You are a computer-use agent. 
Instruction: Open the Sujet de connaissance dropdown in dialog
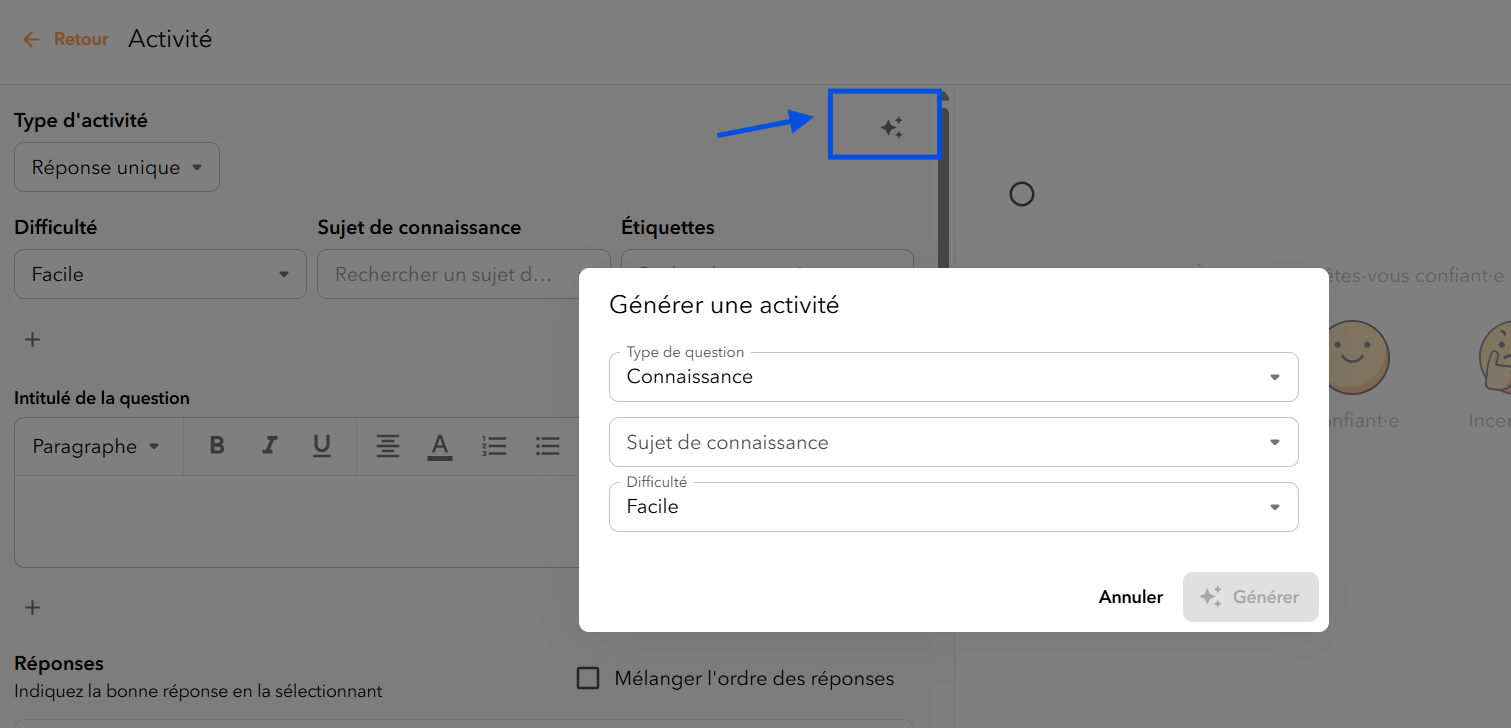pos(953,442)
